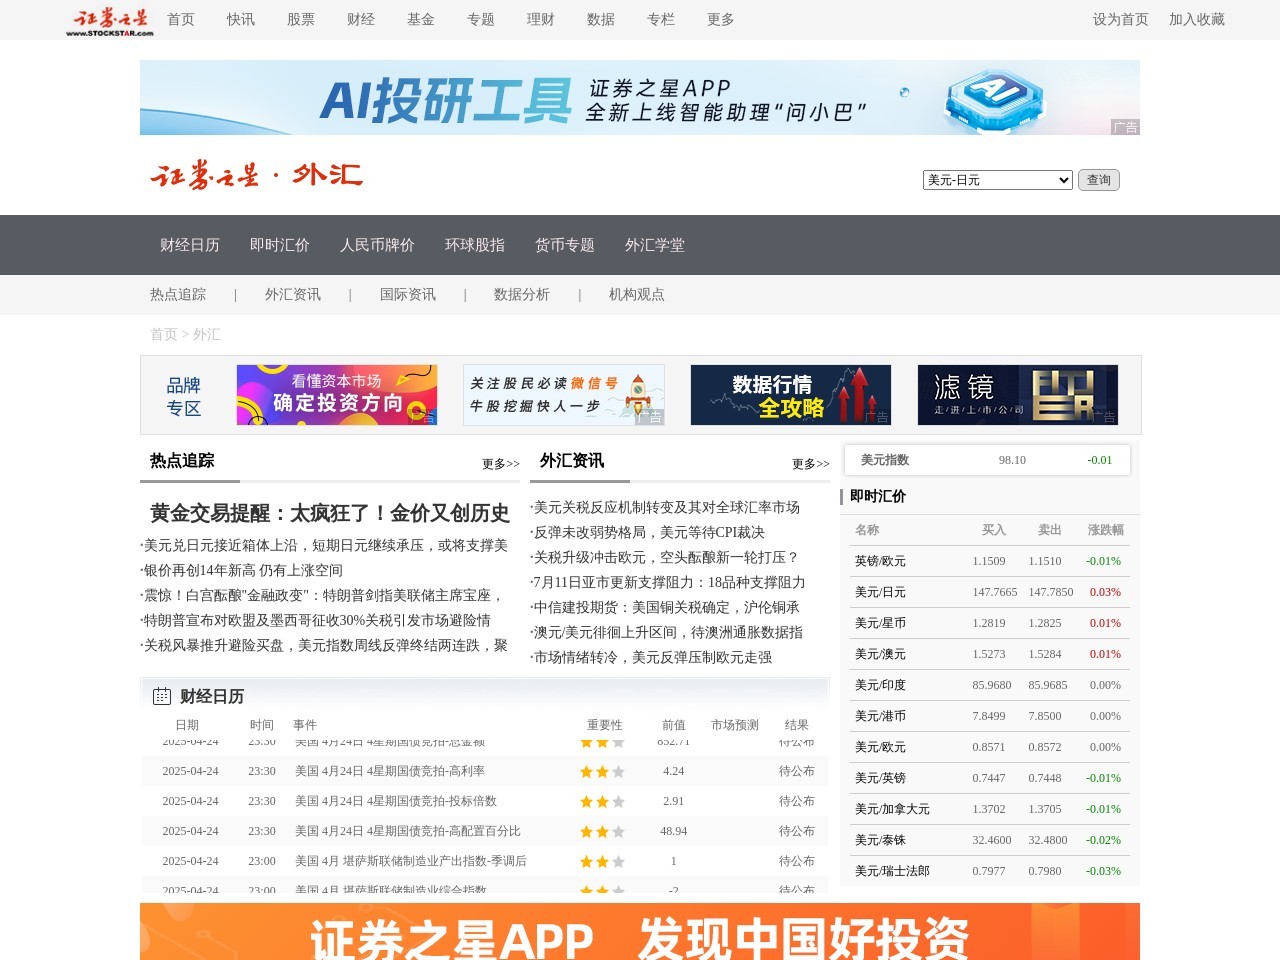Click the AI chip icon in the top ad banner
1280x960 pixels.
[x=994, y=96]
